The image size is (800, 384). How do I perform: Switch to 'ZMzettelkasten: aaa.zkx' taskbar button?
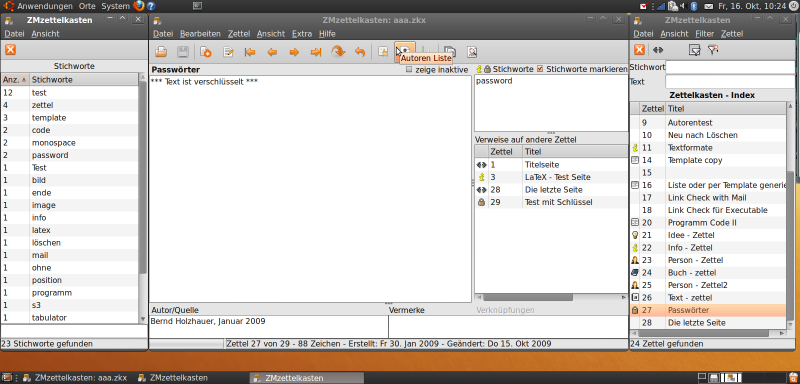(75, 378)
